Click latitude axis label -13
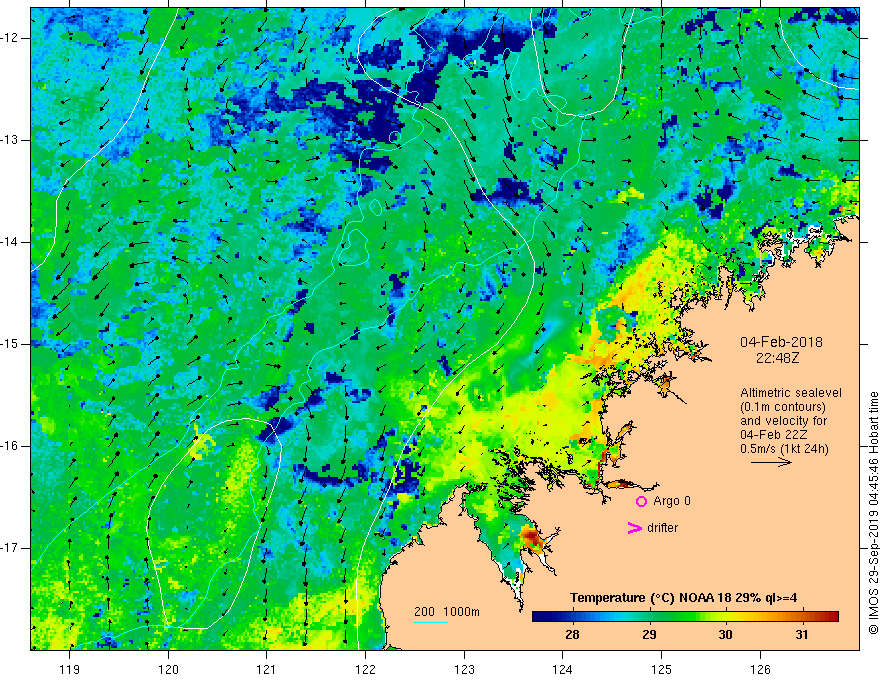Image resolution: width=880 pixels, height=680 pixels. tap(10, 140)
